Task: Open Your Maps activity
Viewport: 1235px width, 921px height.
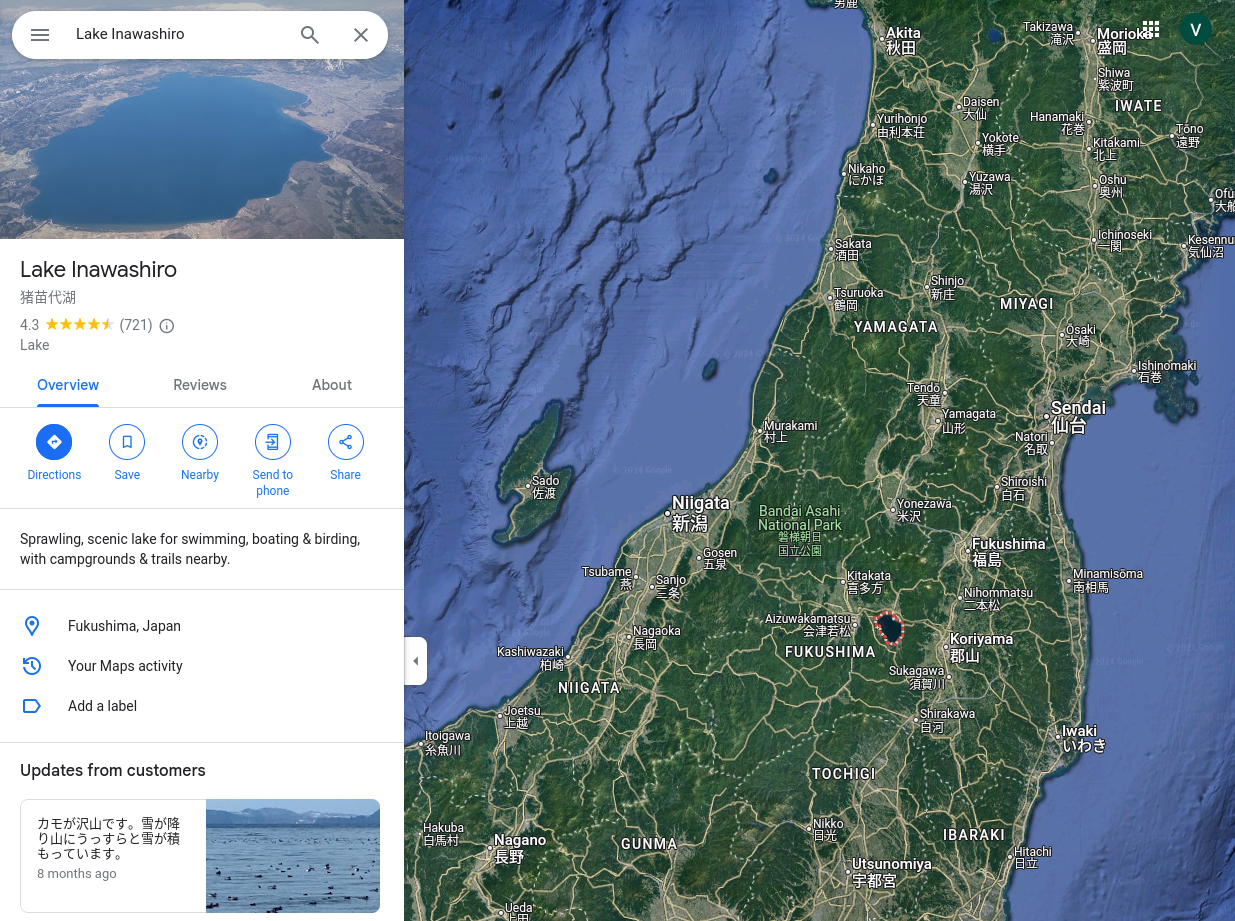Action: coord(202,666)
